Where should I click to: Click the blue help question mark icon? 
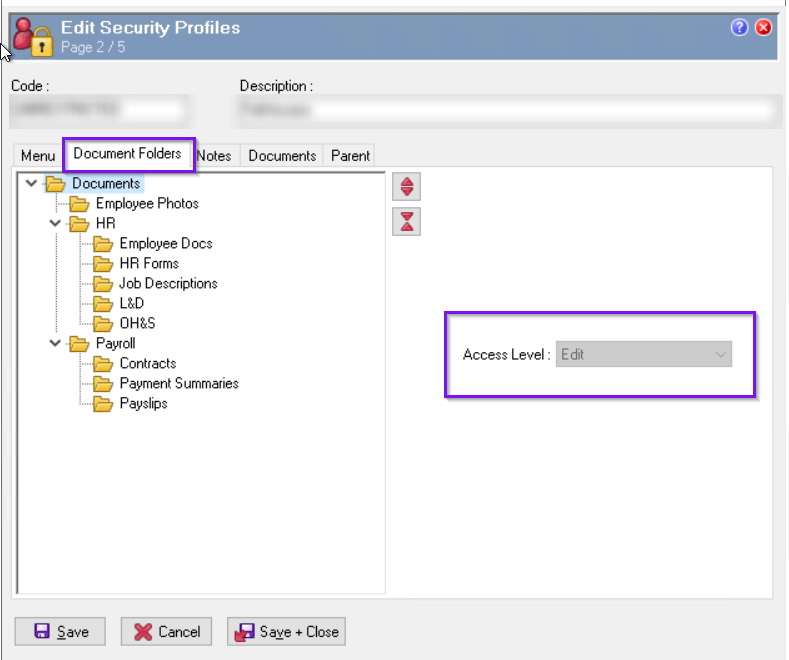pos(739,27)
